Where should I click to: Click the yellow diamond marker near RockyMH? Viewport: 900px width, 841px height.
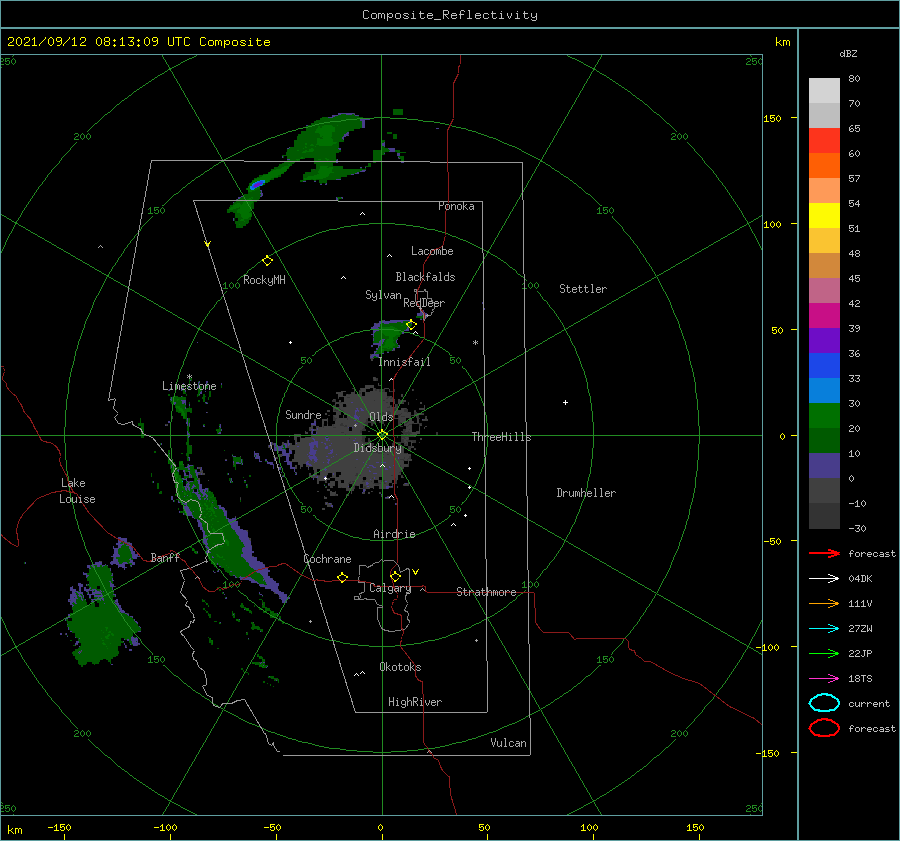(267, 261)
